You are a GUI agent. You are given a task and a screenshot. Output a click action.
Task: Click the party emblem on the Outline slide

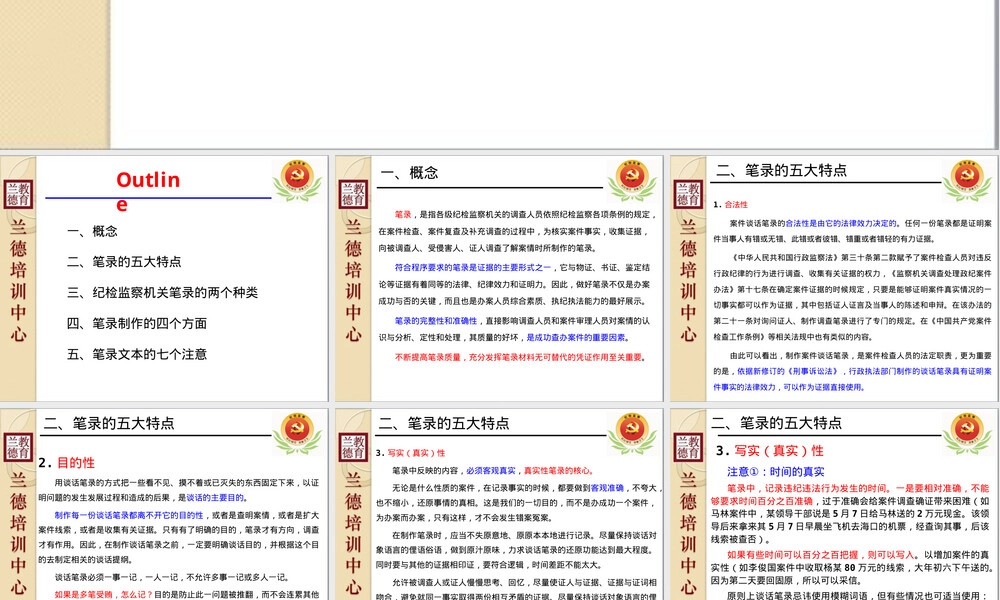point(298,180)
